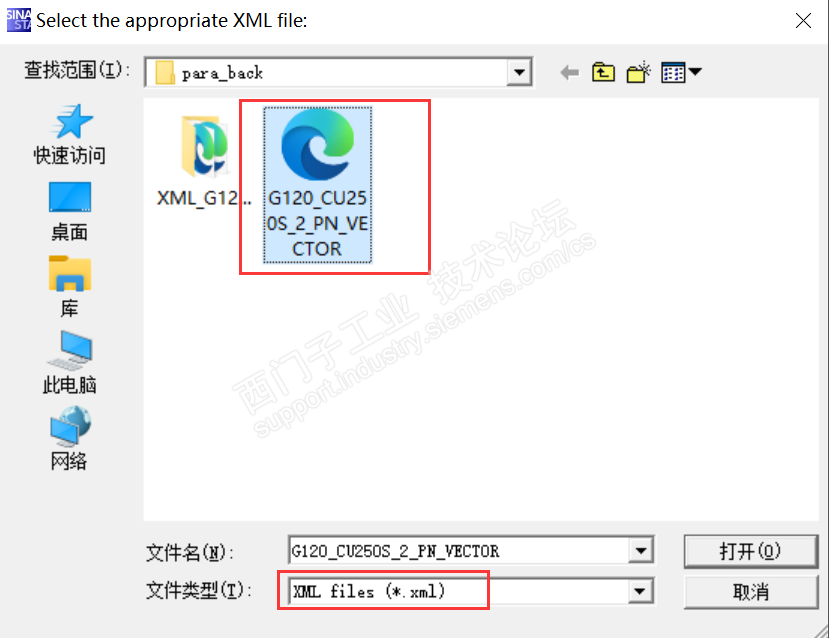Image resolution: width=829 pixels, height=638 pixels.
Task: Open 快速访问 quick access location
Action: click(x=70, y=135)
